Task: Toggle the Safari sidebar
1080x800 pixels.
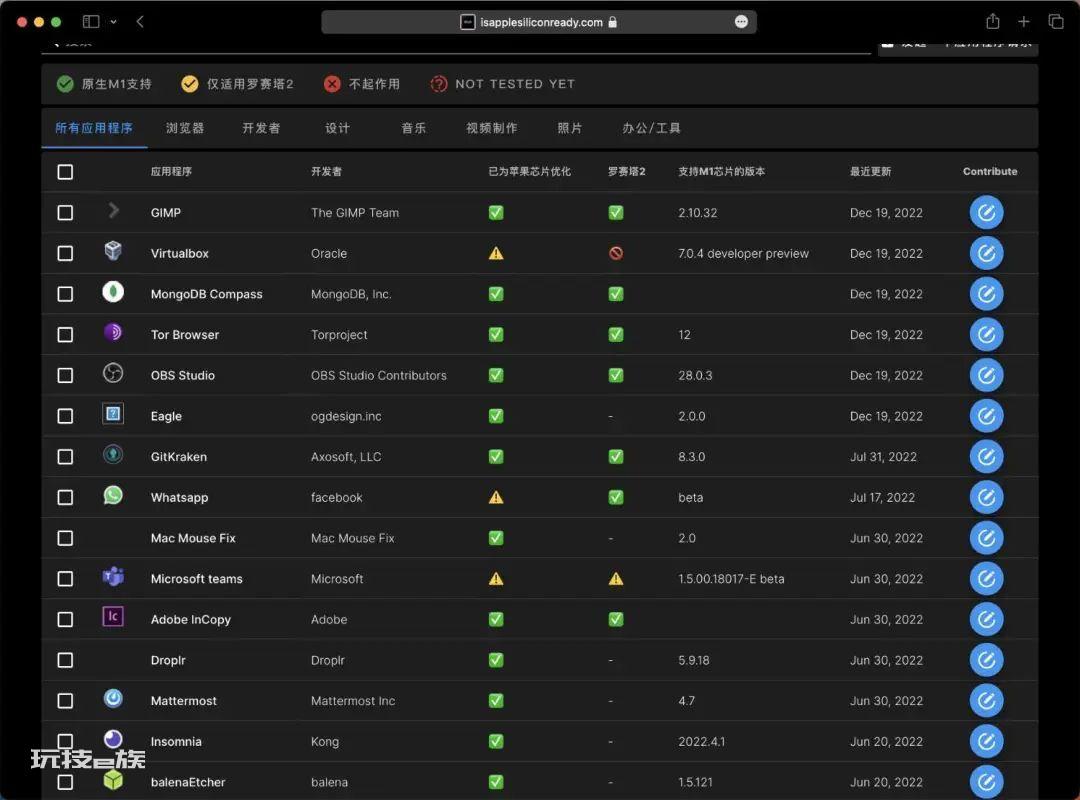Action: point(91,22)
